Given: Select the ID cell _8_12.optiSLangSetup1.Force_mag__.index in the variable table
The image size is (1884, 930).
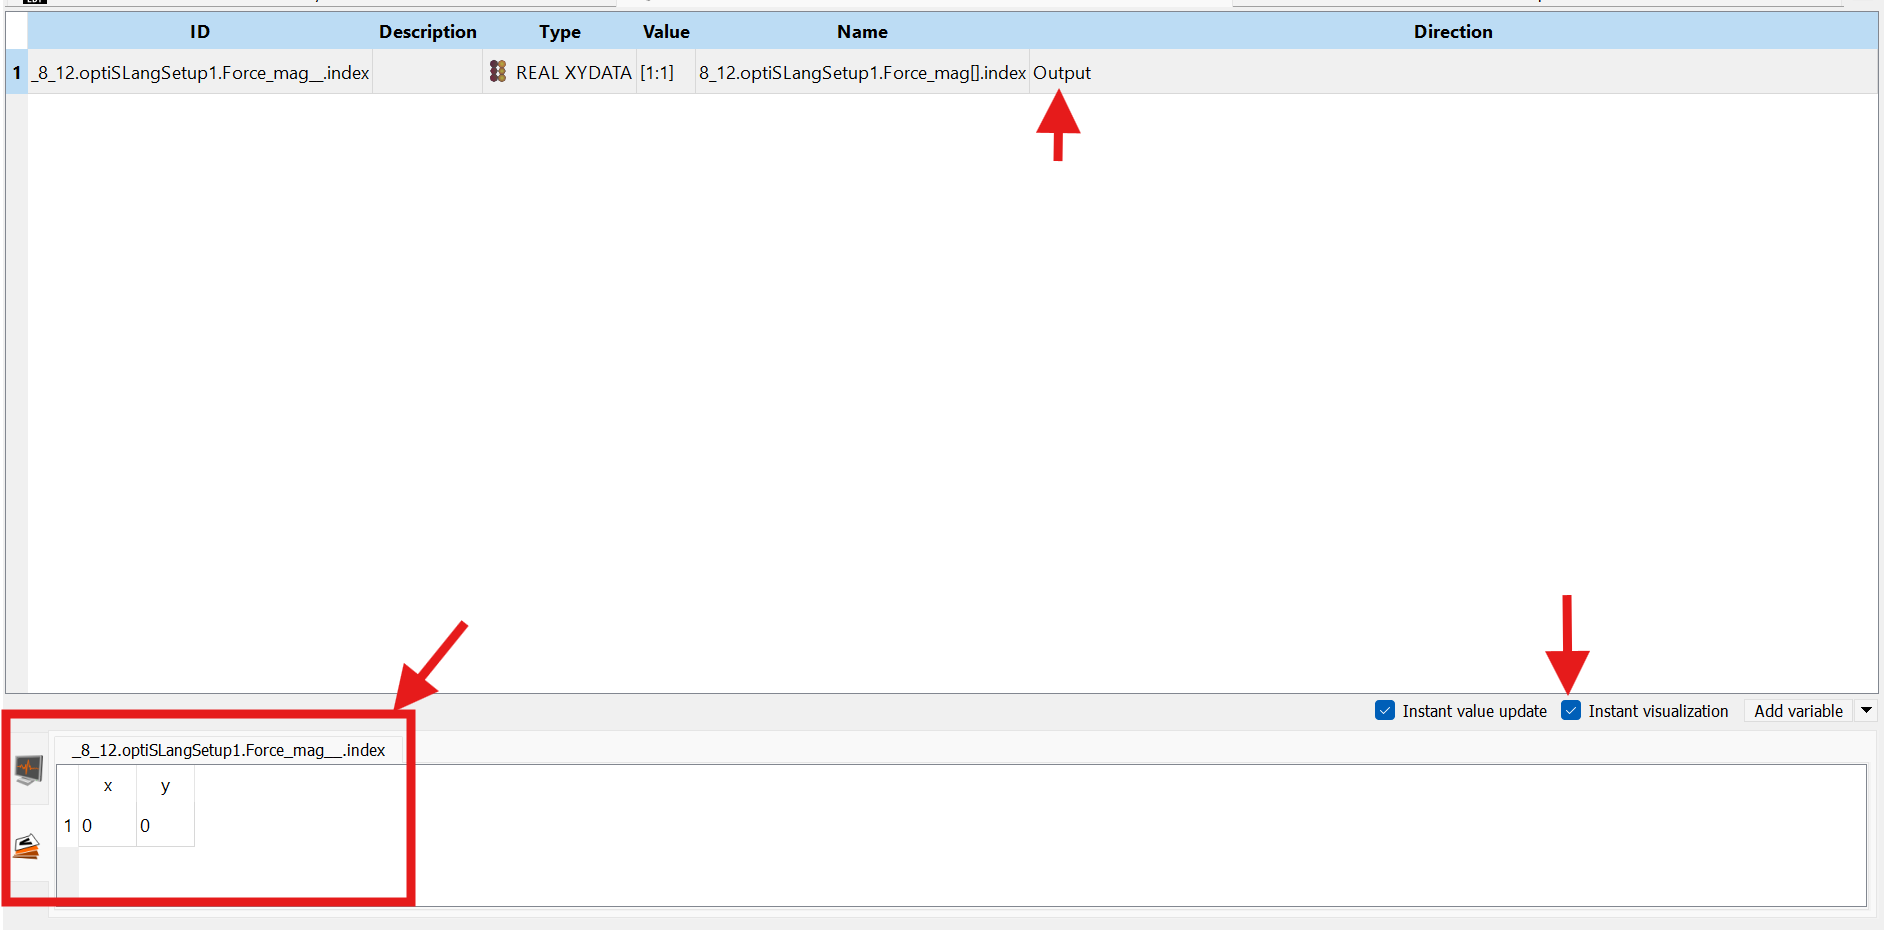Looking at the screenshot, I should click(x=200, y=73).
